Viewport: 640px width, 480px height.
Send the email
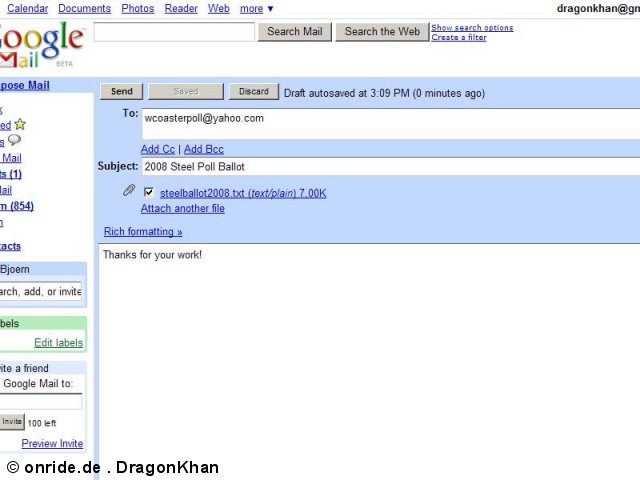point(122,91)
